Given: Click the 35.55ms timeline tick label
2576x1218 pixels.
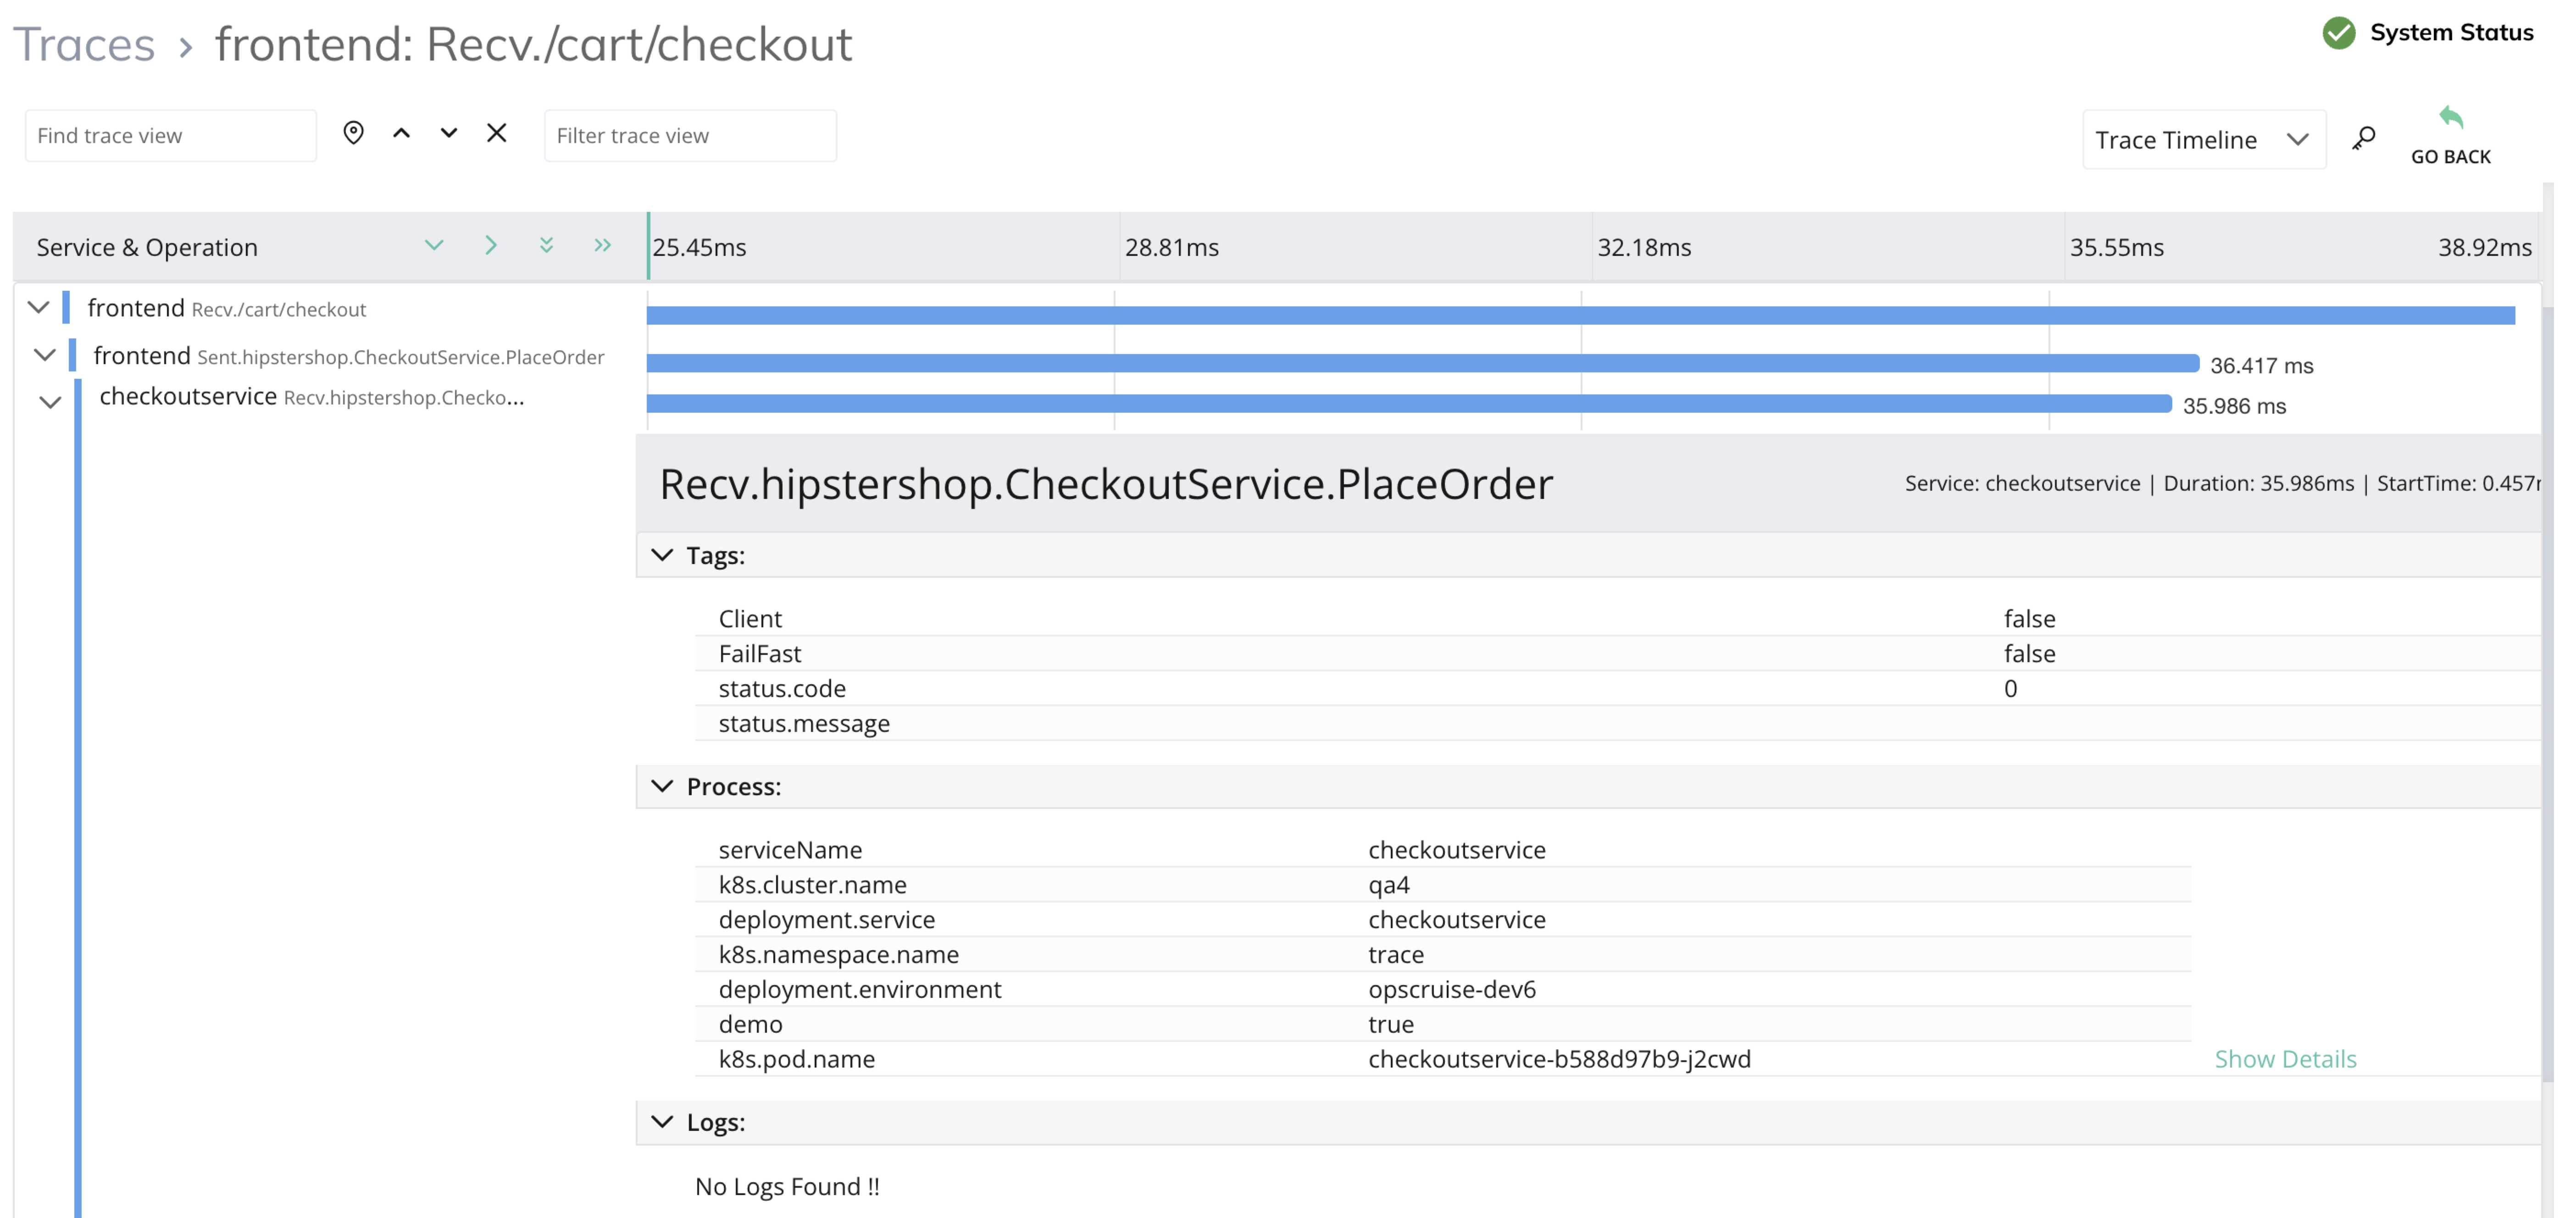Looking at the screenshot, I should [x=2116, y=247].
